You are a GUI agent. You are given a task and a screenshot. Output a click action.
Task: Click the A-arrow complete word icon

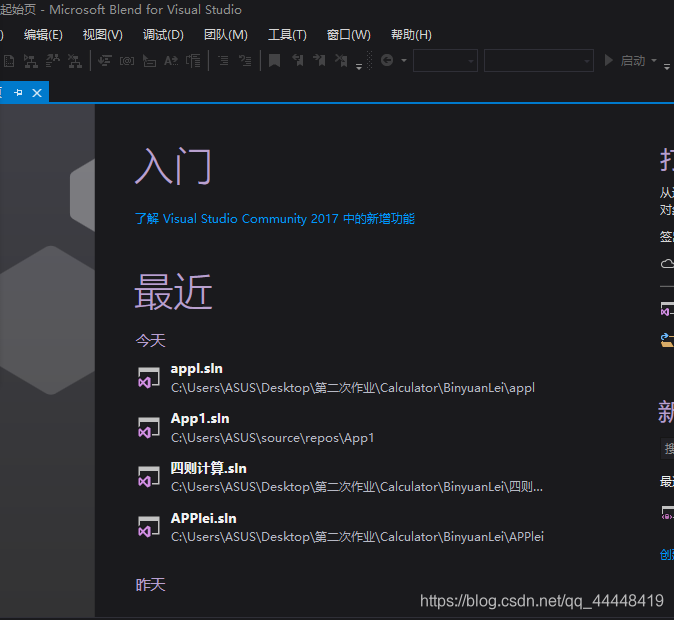coord(171,61)
